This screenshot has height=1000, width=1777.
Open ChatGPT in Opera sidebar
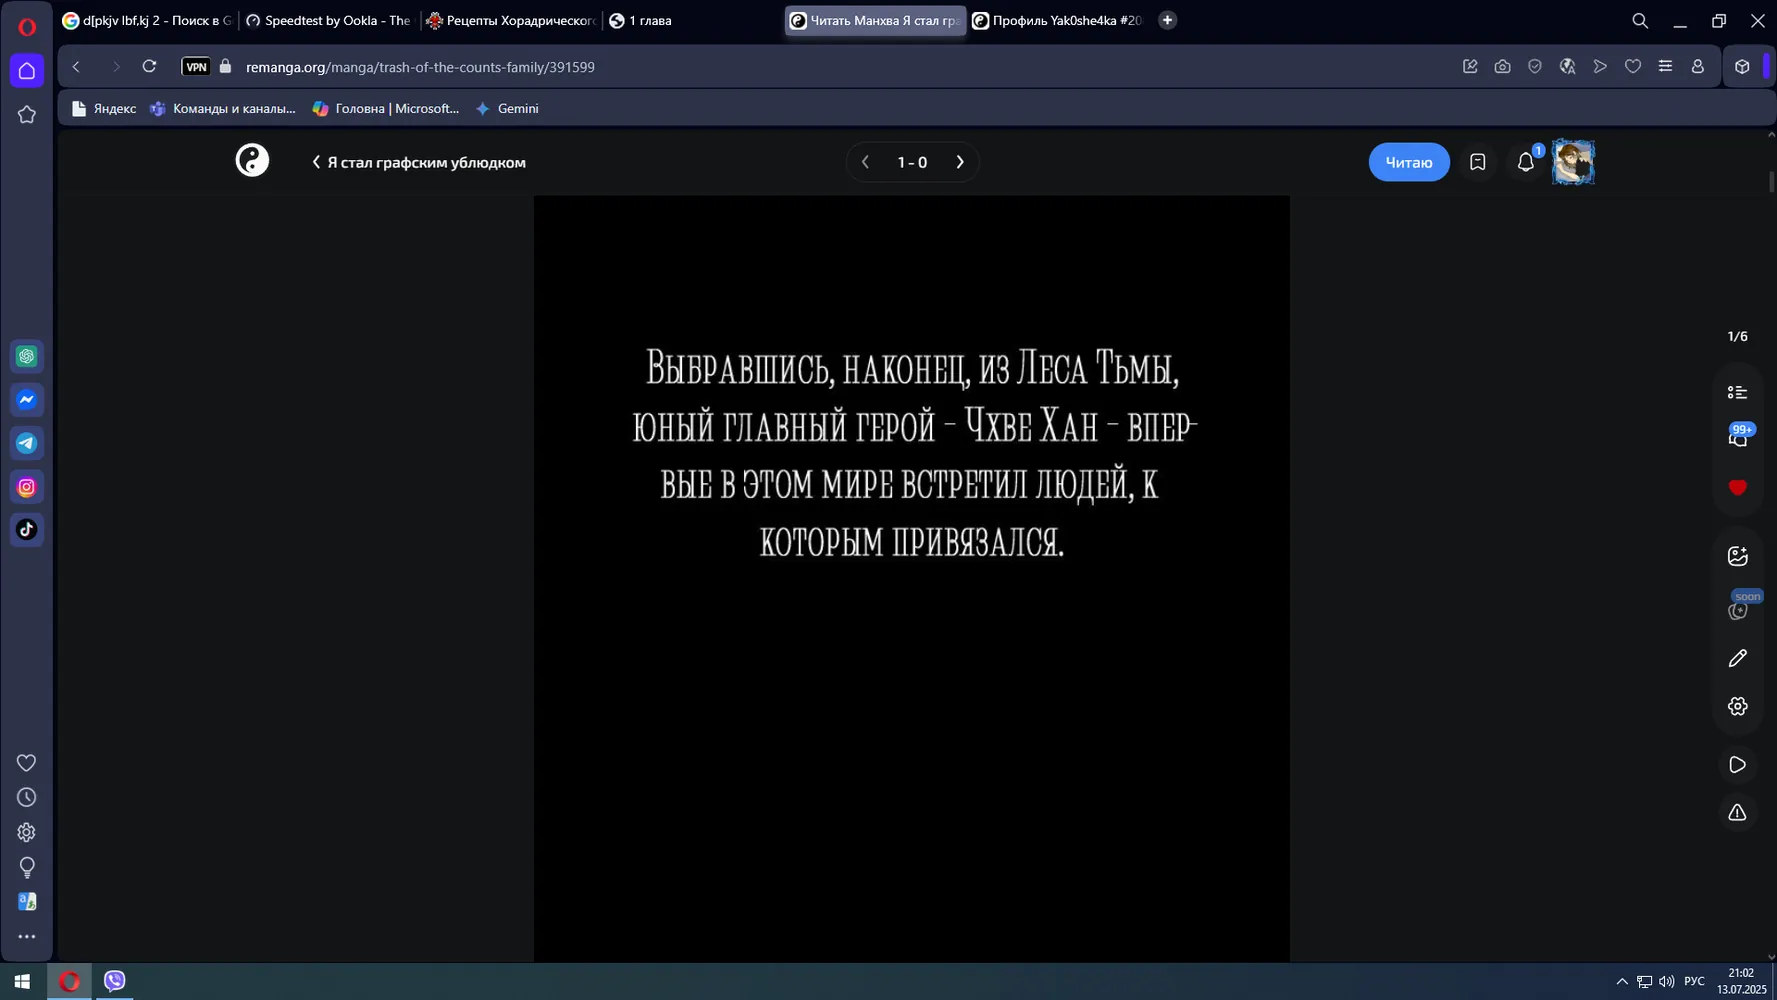point(27,357)
